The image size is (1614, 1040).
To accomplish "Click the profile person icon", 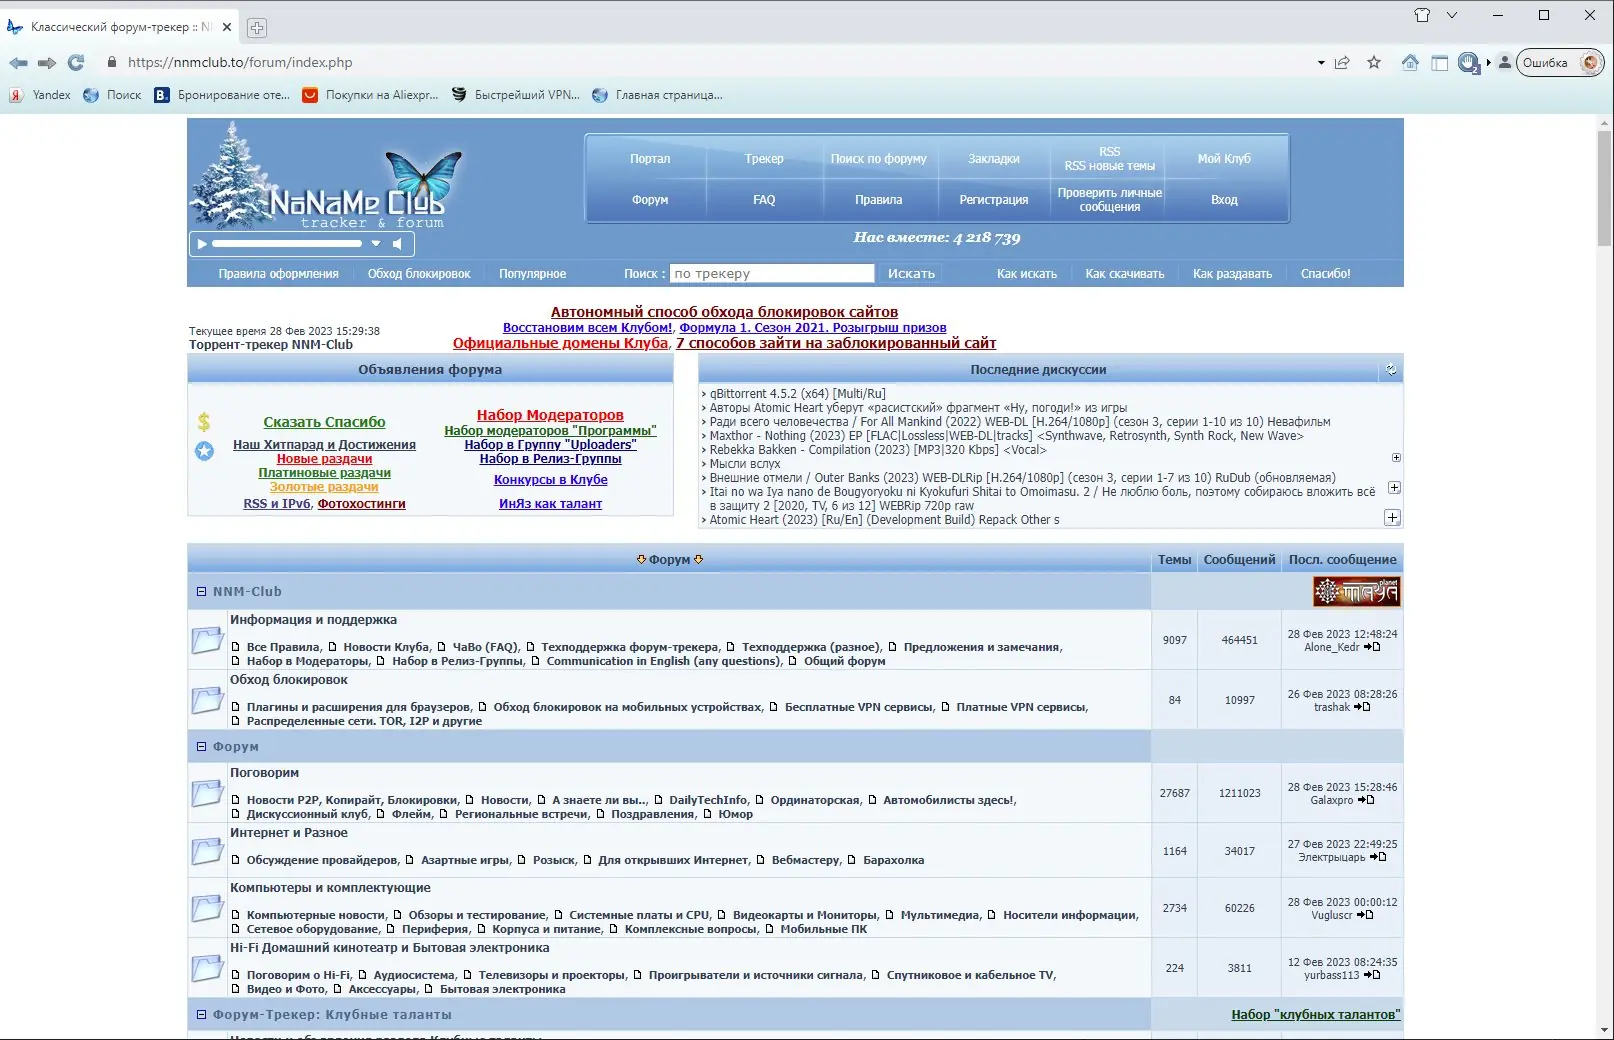I will tap(1504, 62).
